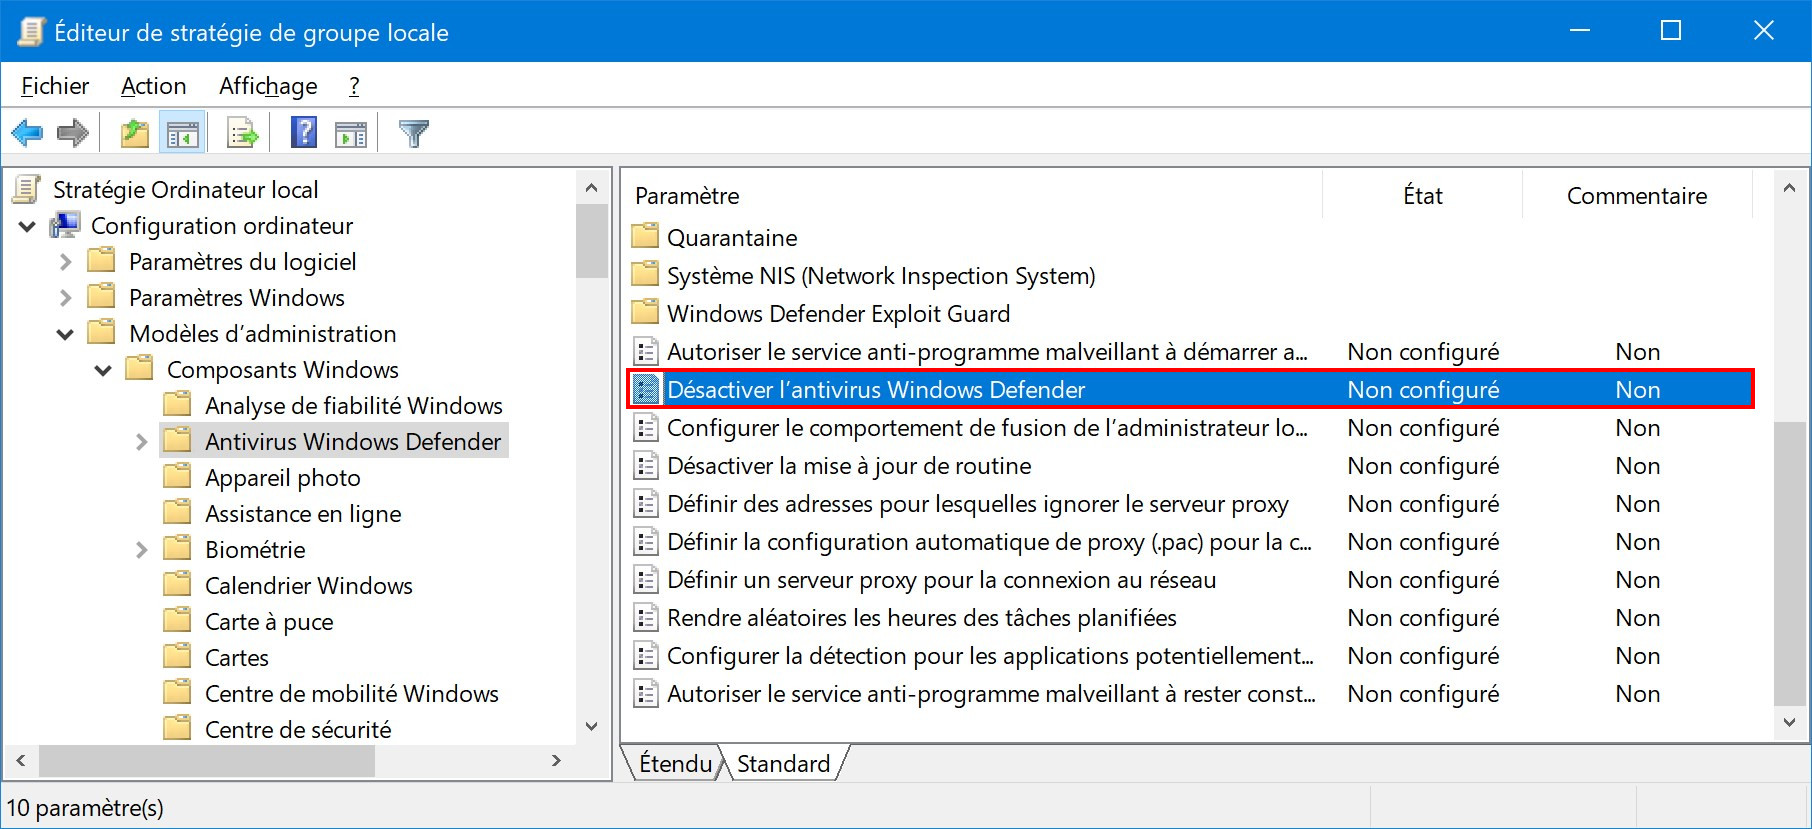1812x829 pixels.
Task: Click the settings list vertical scrollbar thumb
Action: pos(1789,563)
